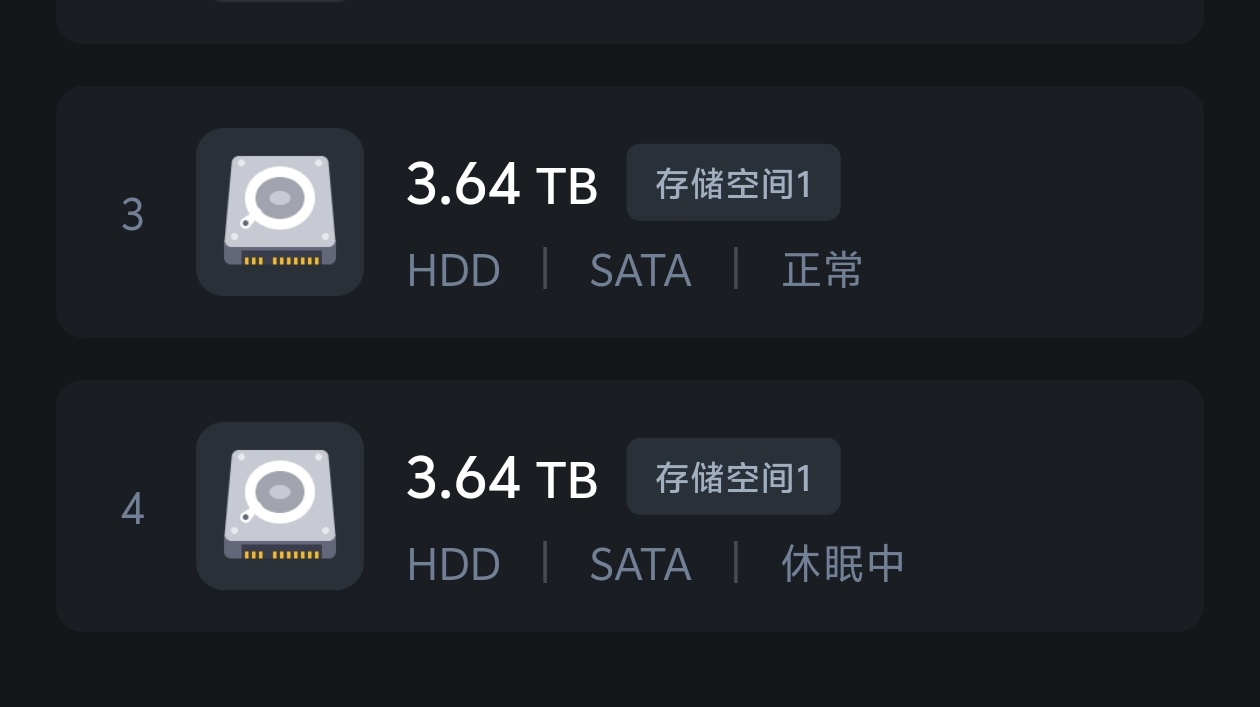Check the 正常 status of disk 3
1260x707 pixels.
pyautogui.click(x=822, y=270)
